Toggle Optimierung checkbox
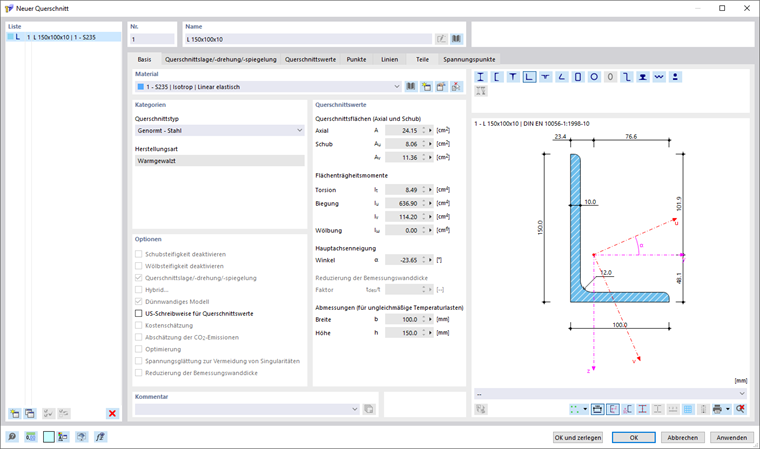This screenshot has width=760, height=449. coord(139,349)
